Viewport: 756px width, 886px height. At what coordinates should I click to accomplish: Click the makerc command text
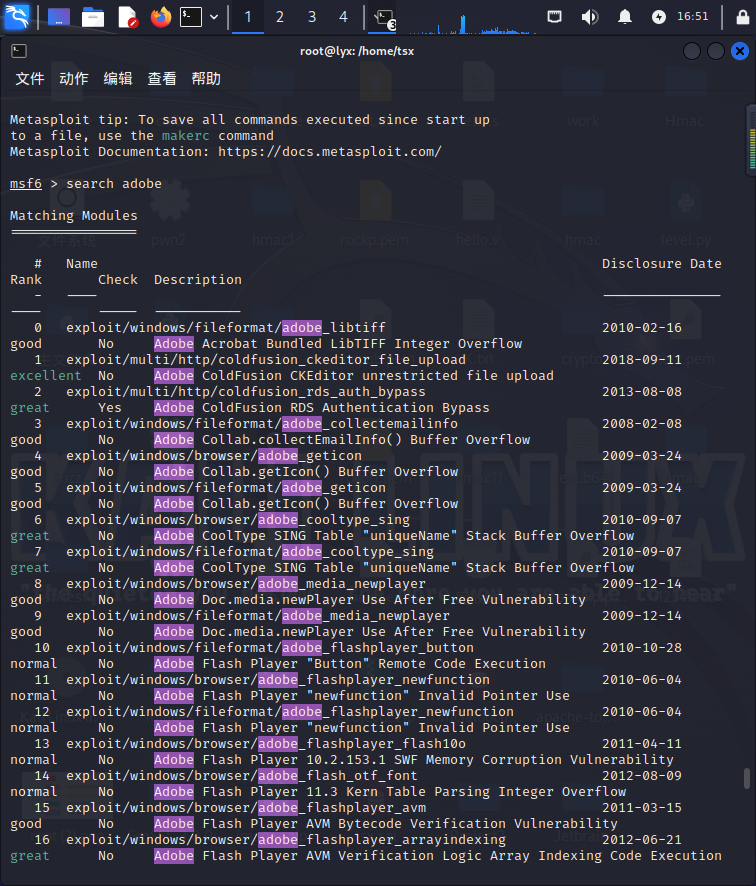point(185,136)
